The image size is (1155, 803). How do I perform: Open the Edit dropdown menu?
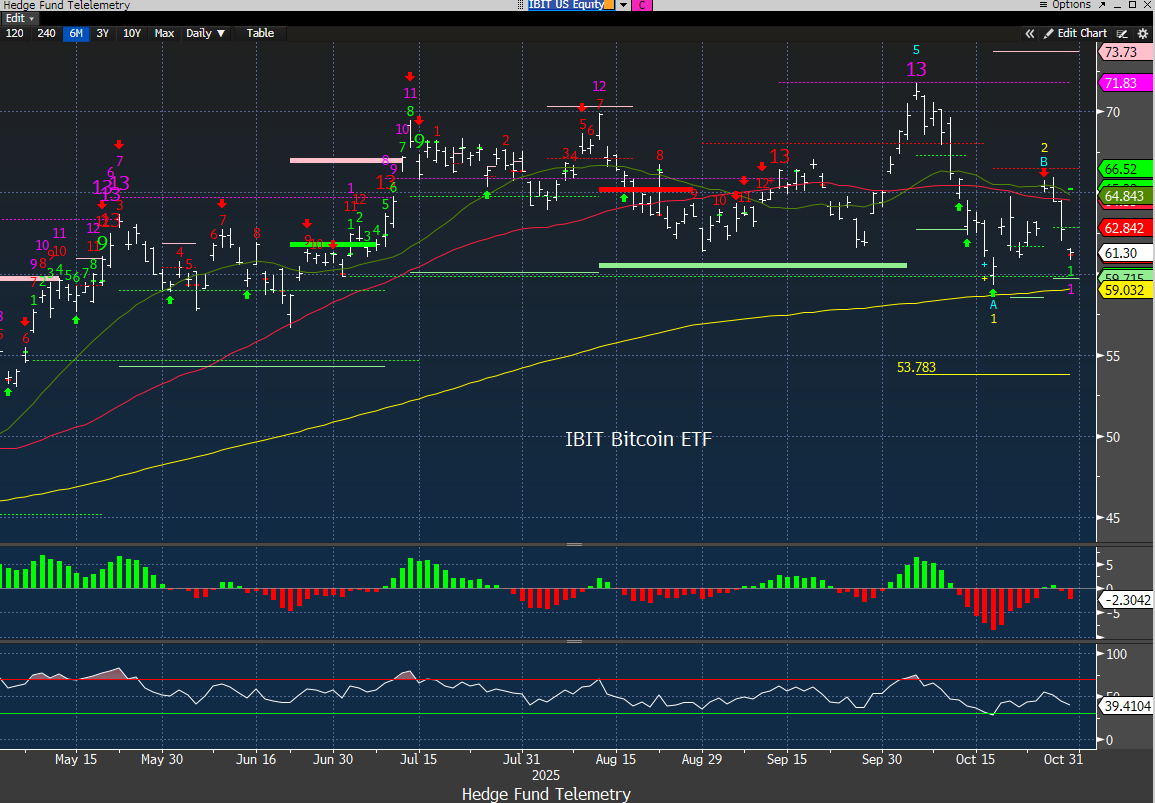tap(20, 19)
